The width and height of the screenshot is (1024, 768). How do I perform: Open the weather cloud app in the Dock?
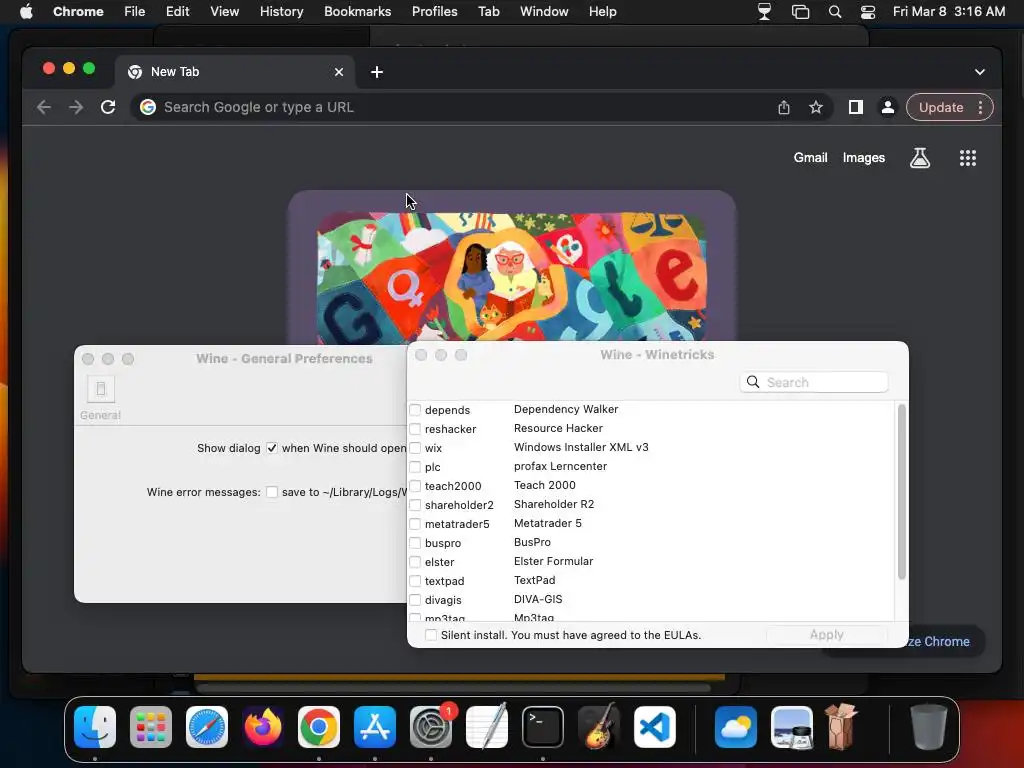coord(736,727)
